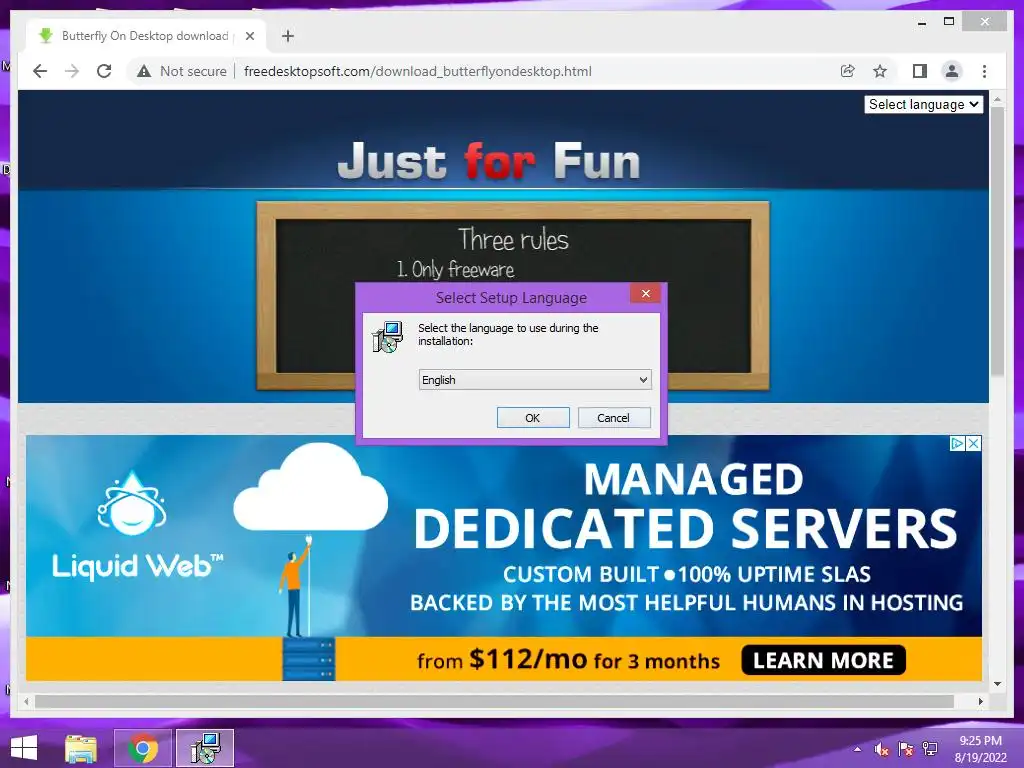1024x768 pixels.
Task: Open a new tab with the plus button
Action: (288, 36)
